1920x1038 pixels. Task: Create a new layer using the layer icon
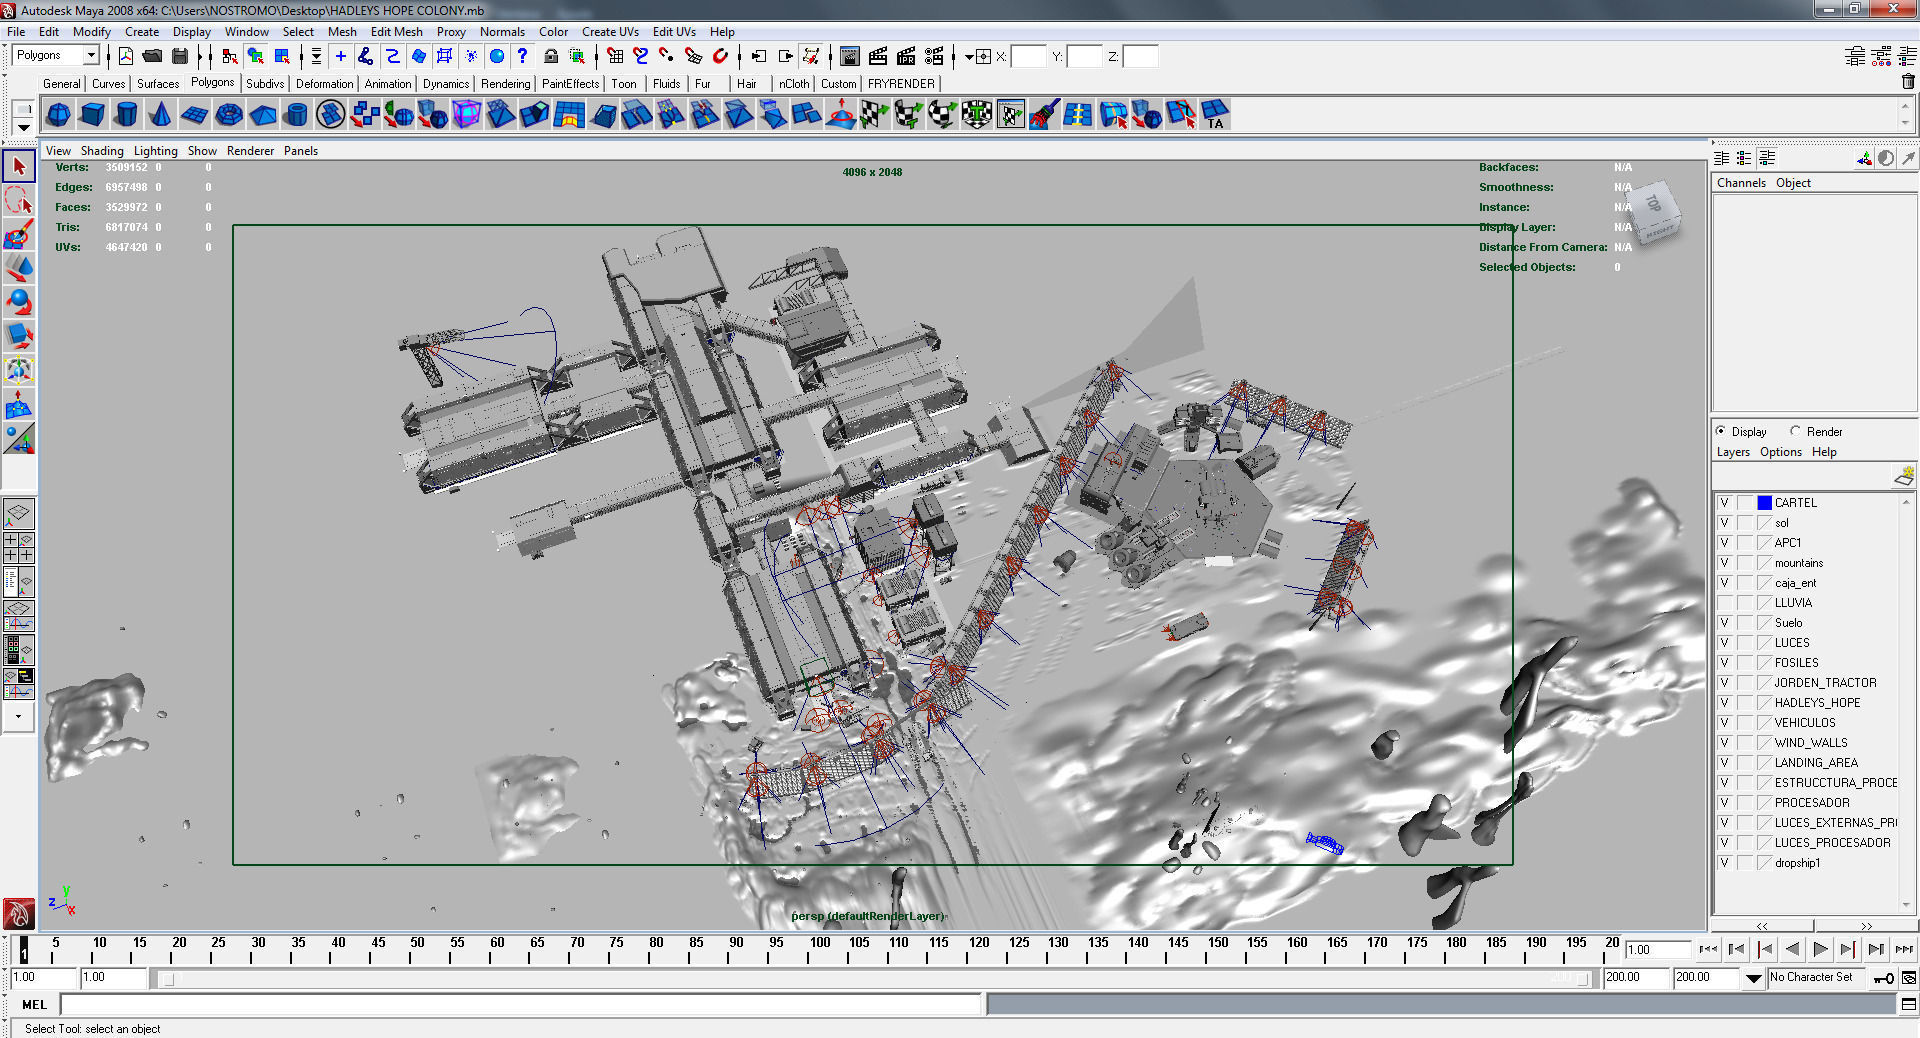(1903, 477)
